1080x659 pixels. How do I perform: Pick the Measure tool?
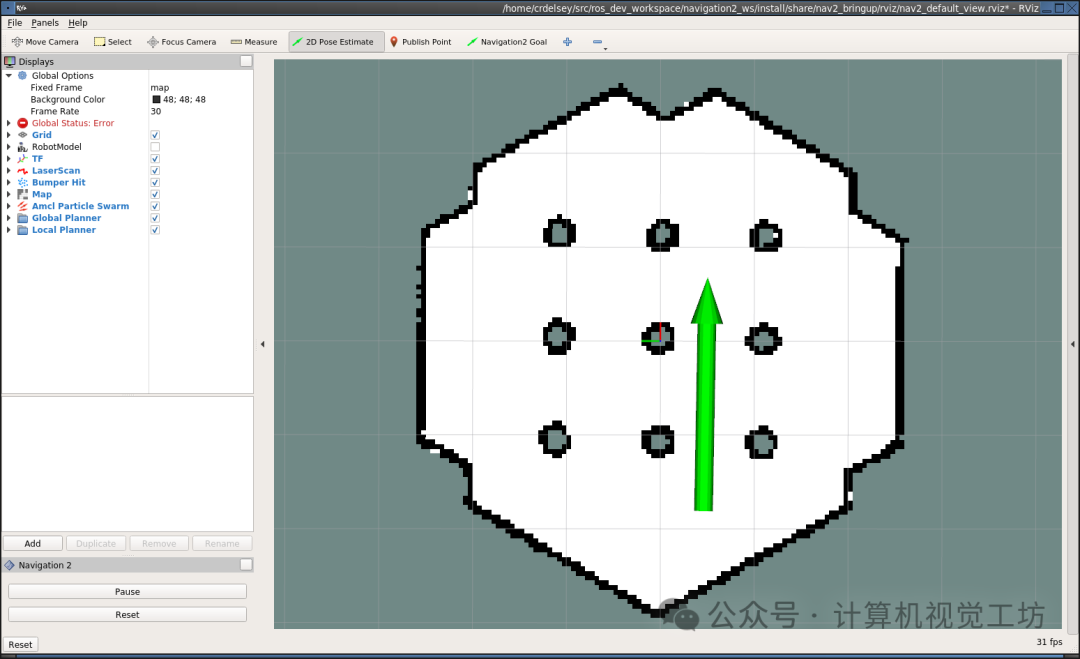click(253, 42)
